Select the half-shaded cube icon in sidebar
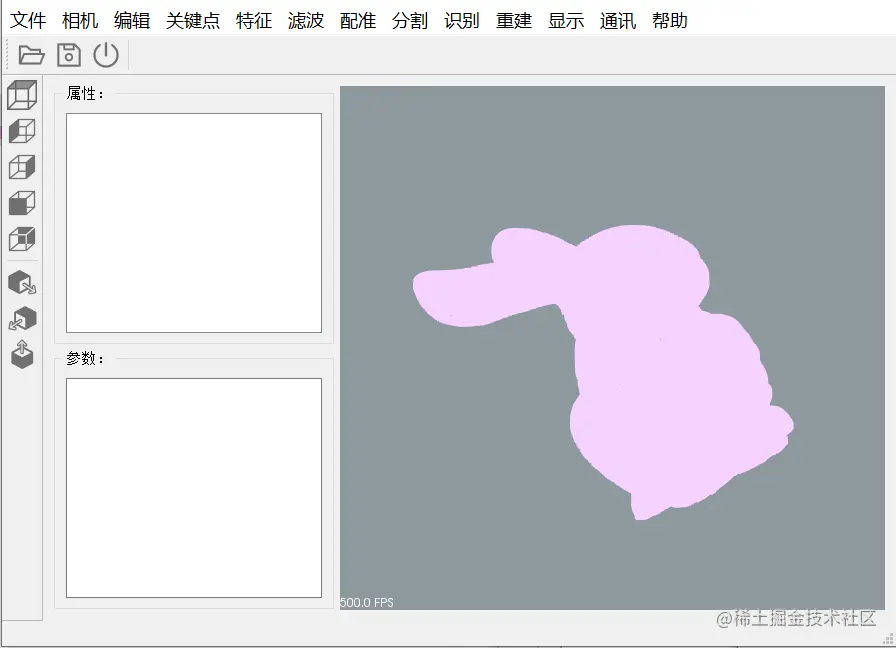The width and height of the screenshot is (896, 648). click(20, 130)
